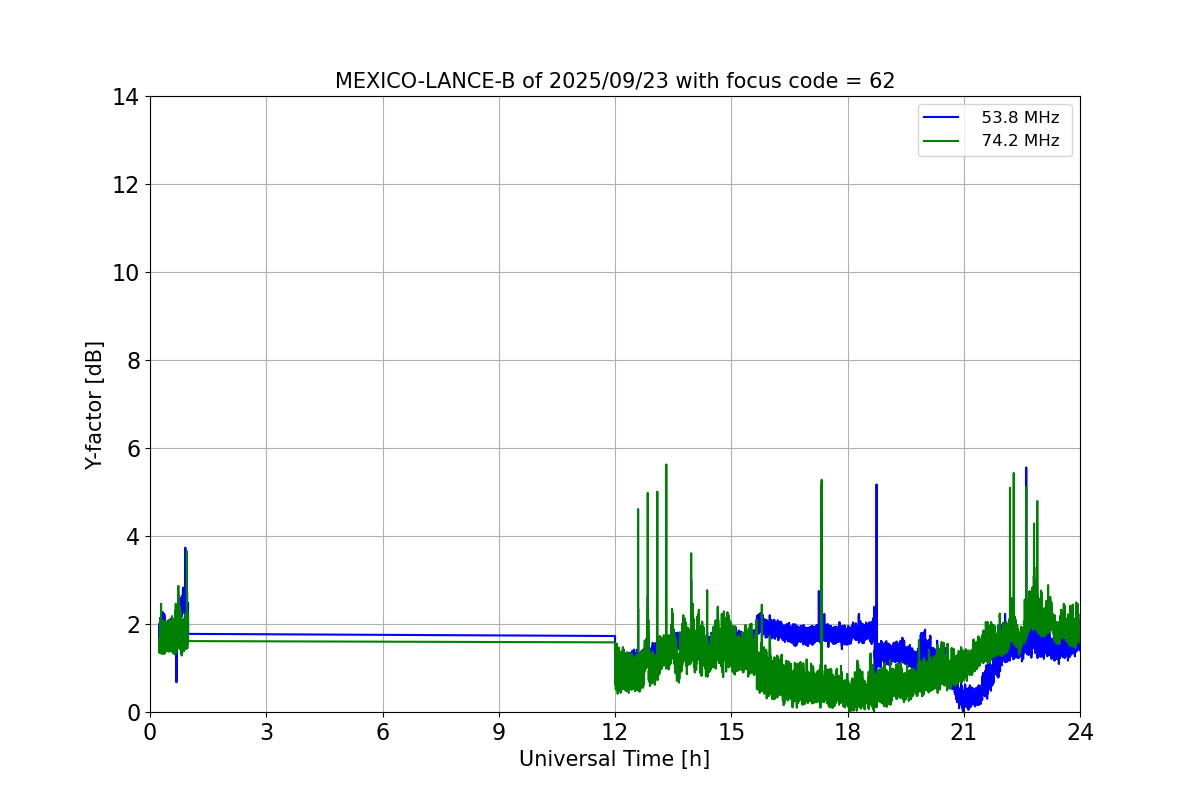The width and height of the screenshot is (1200, 800).
Task: Click the tallest green spike near 13.3 h
Action: point(666,466)
